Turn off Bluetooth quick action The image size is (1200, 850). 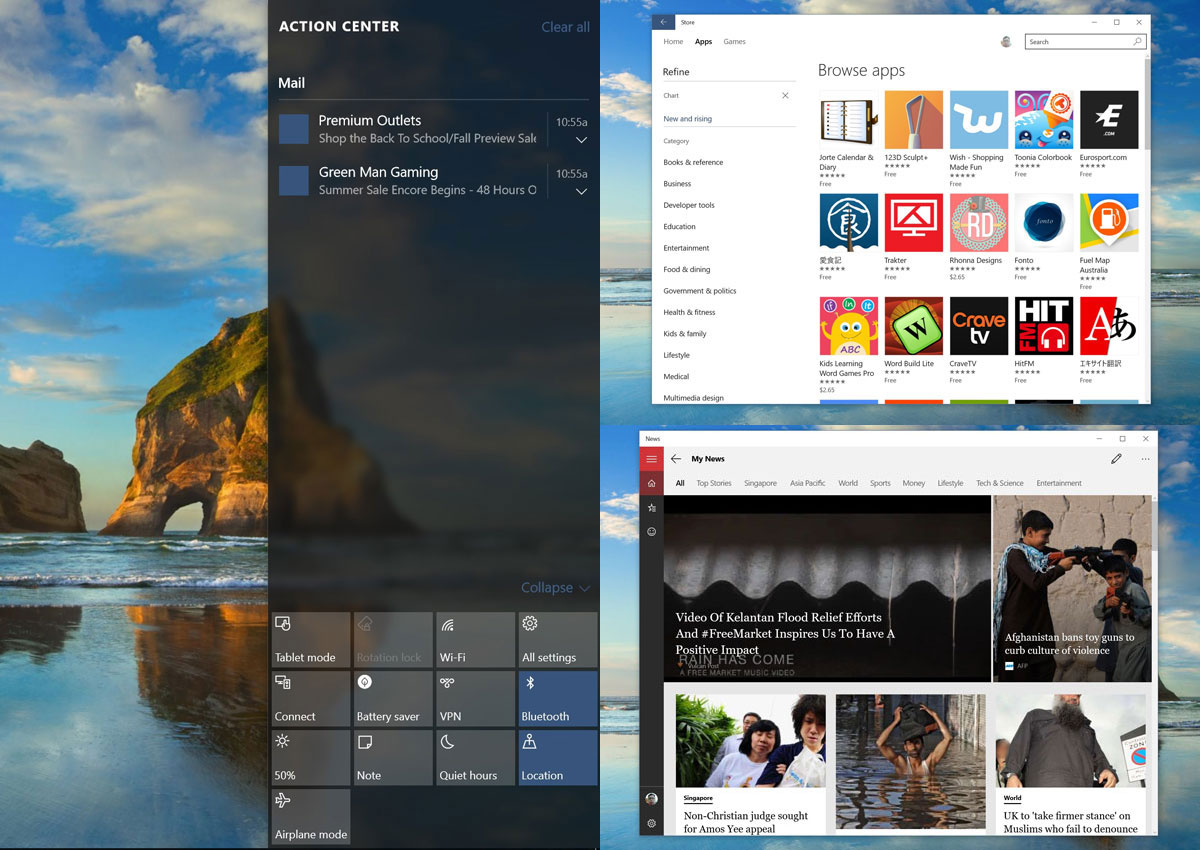pyautogui.click(x=557, y=699)
